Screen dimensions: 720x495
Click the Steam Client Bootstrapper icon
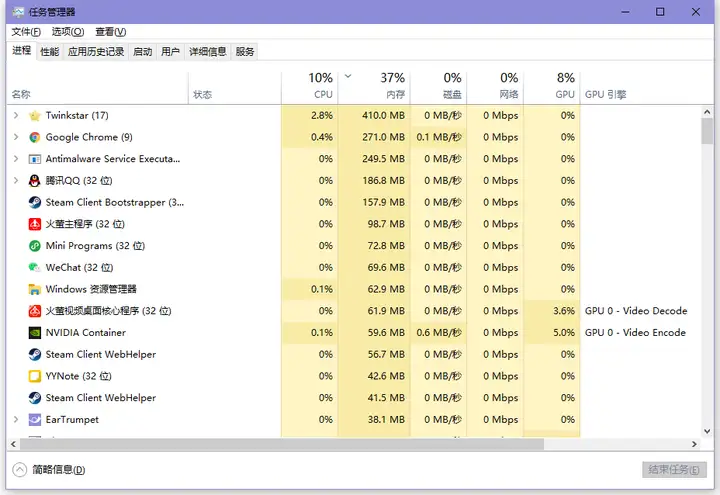(x=35, y=202)
